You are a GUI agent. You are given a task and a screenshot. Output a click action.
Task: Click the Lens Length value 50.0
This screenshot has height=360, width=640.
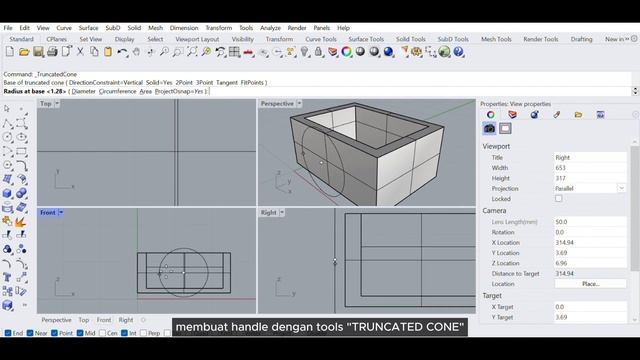pyautogui.click(x=590, y=222)
